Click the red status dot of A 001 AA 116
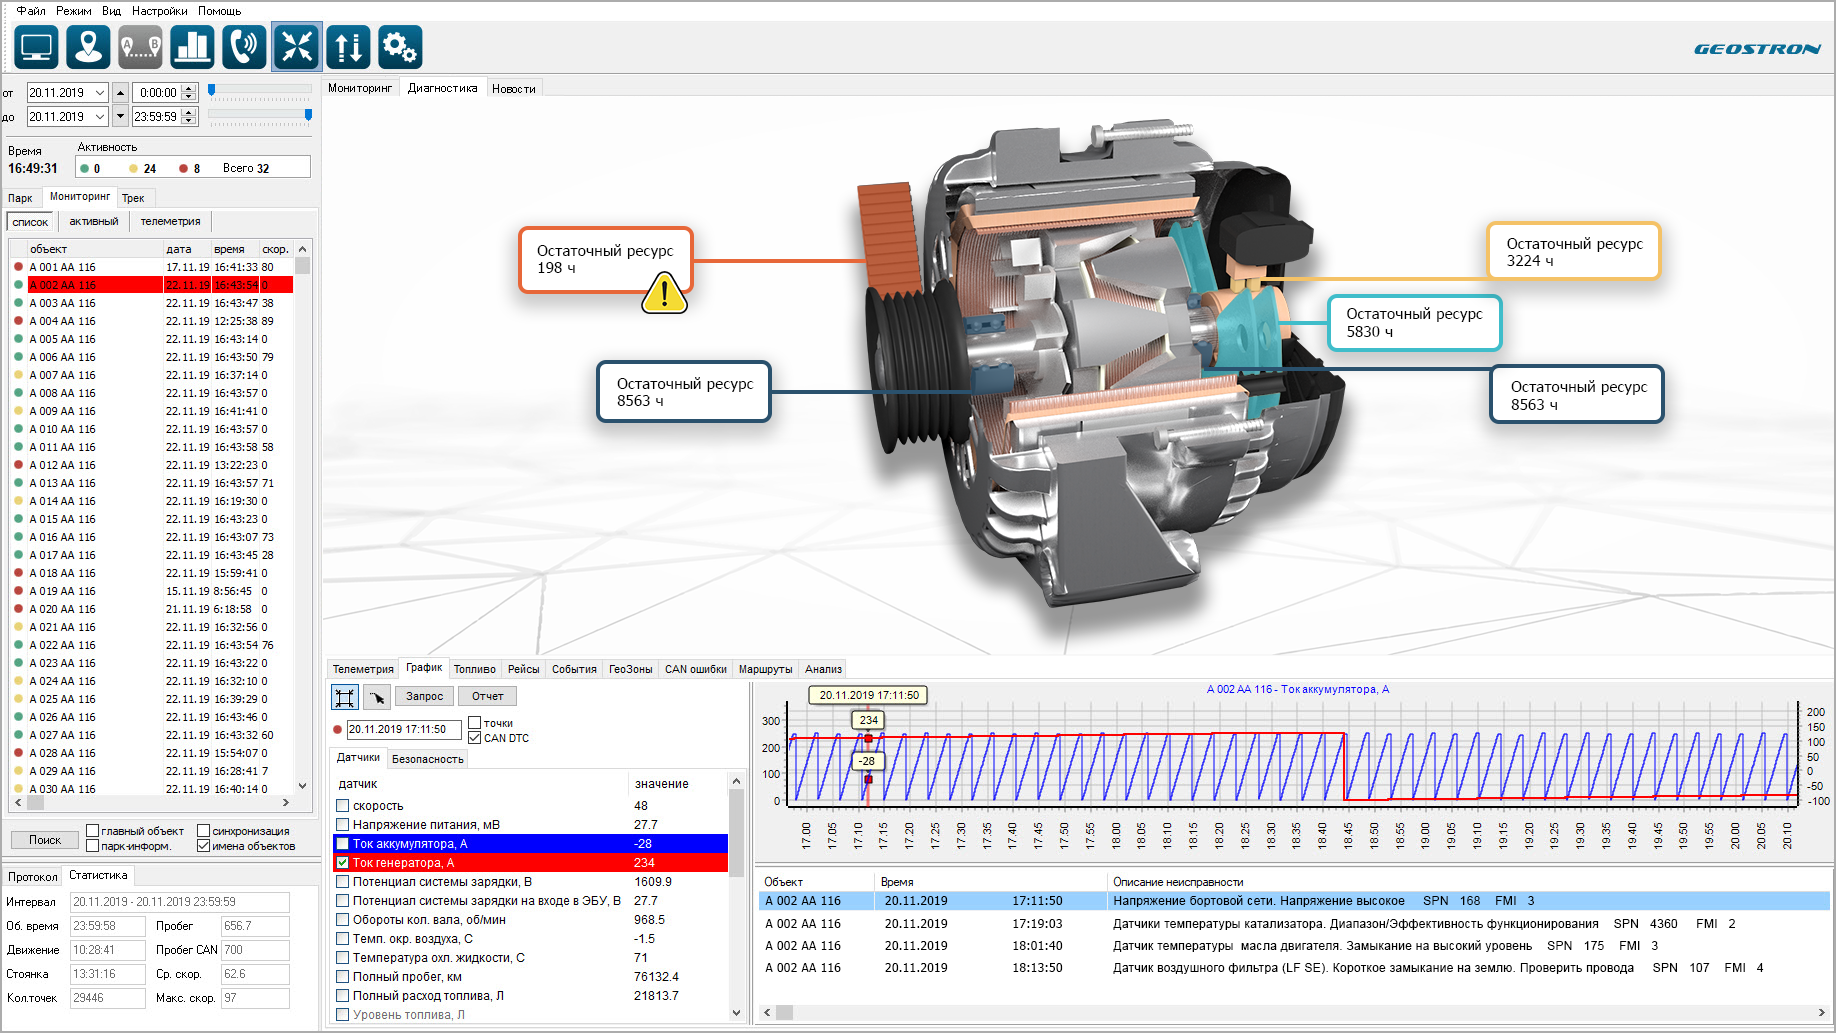 tap(18, 267)
